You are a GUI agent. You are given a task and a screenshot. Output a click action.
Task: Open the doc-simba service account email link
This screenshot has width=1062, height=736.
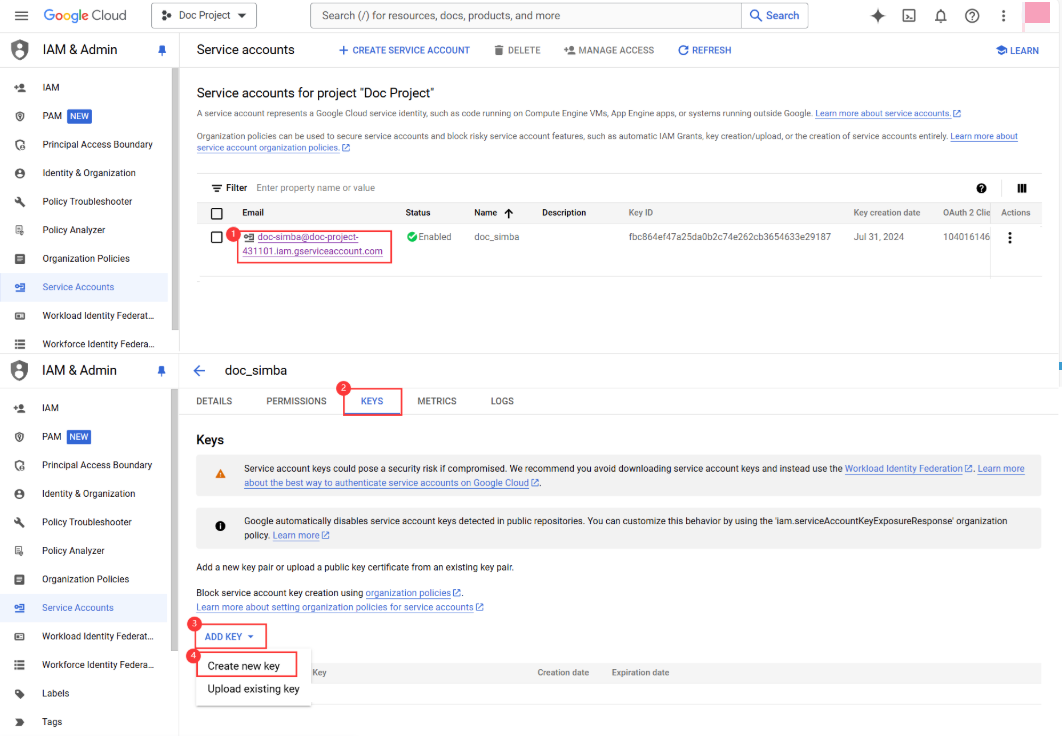point(313,244)
